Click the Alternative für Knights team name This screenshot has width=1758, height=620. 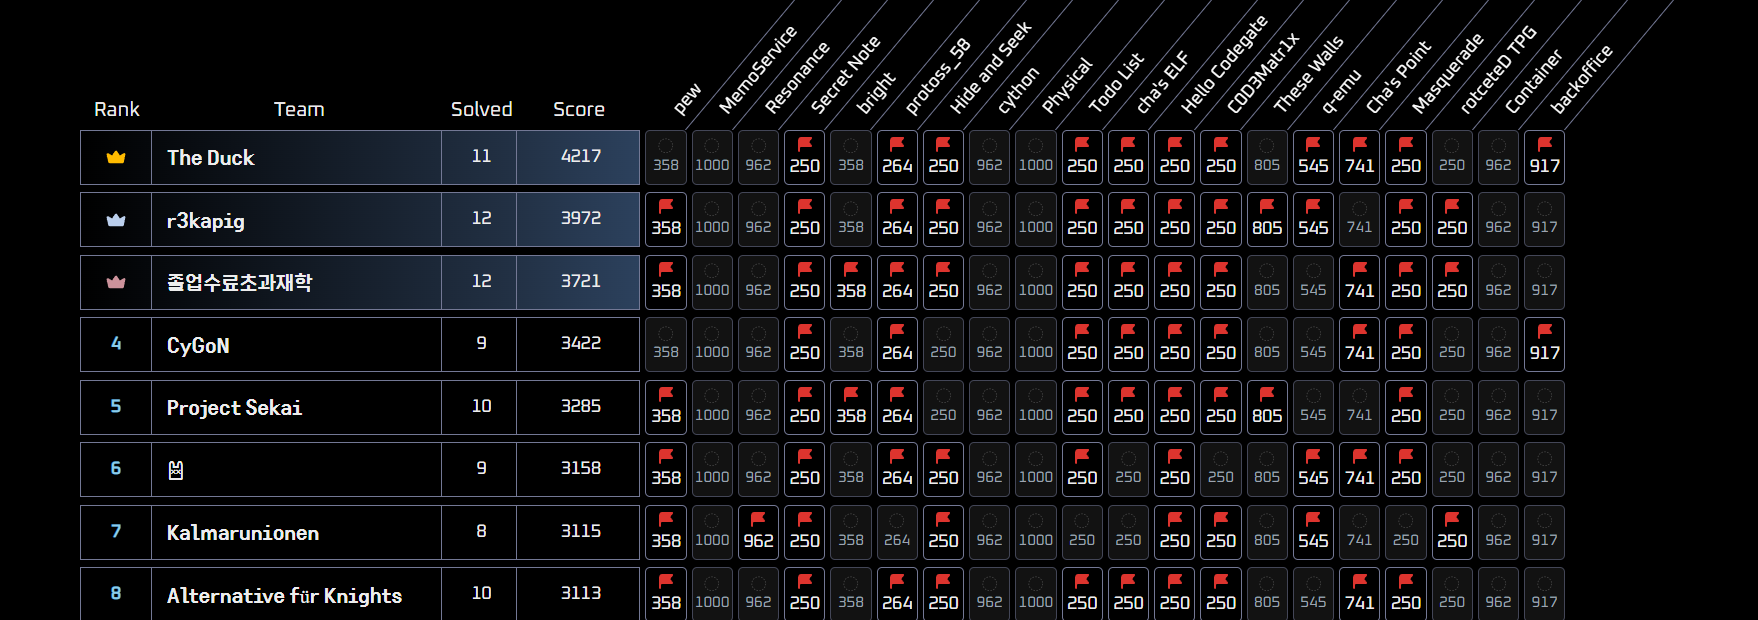(284, 596)
